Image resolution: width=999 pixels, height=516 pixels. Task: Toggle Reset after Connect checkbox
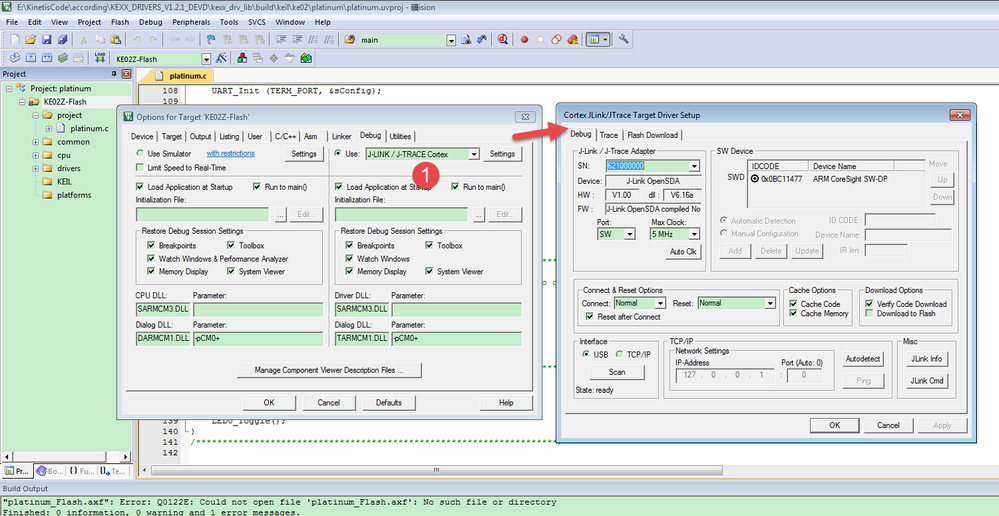(589, 317)
